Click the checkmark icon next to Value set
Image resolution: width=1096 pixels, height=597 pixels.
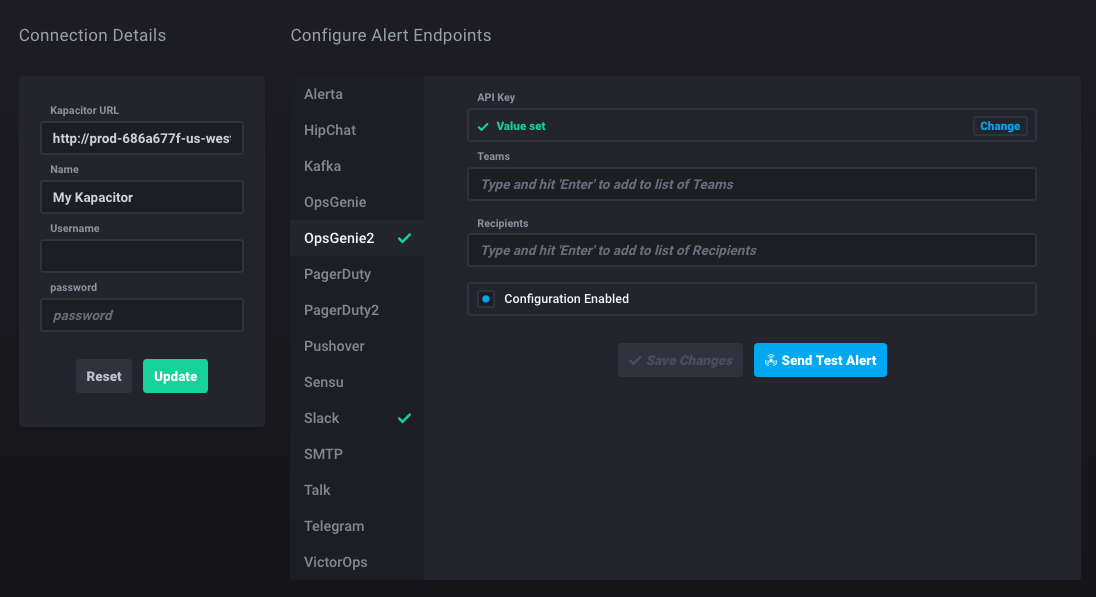(484, 126)
